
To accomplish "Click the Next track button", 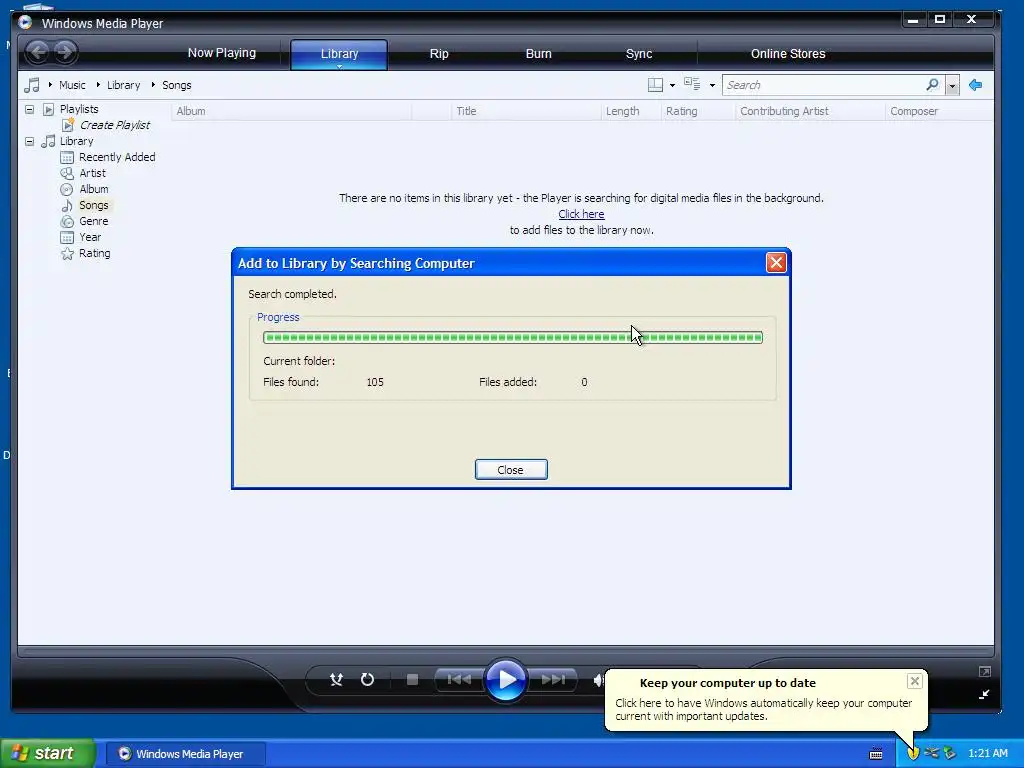I will [553, 680].
